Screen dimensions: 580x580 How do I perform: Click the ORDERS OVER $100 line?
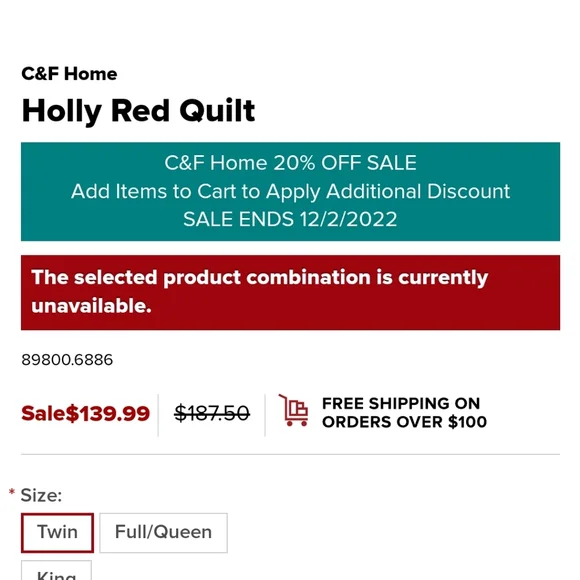[404, 422]
